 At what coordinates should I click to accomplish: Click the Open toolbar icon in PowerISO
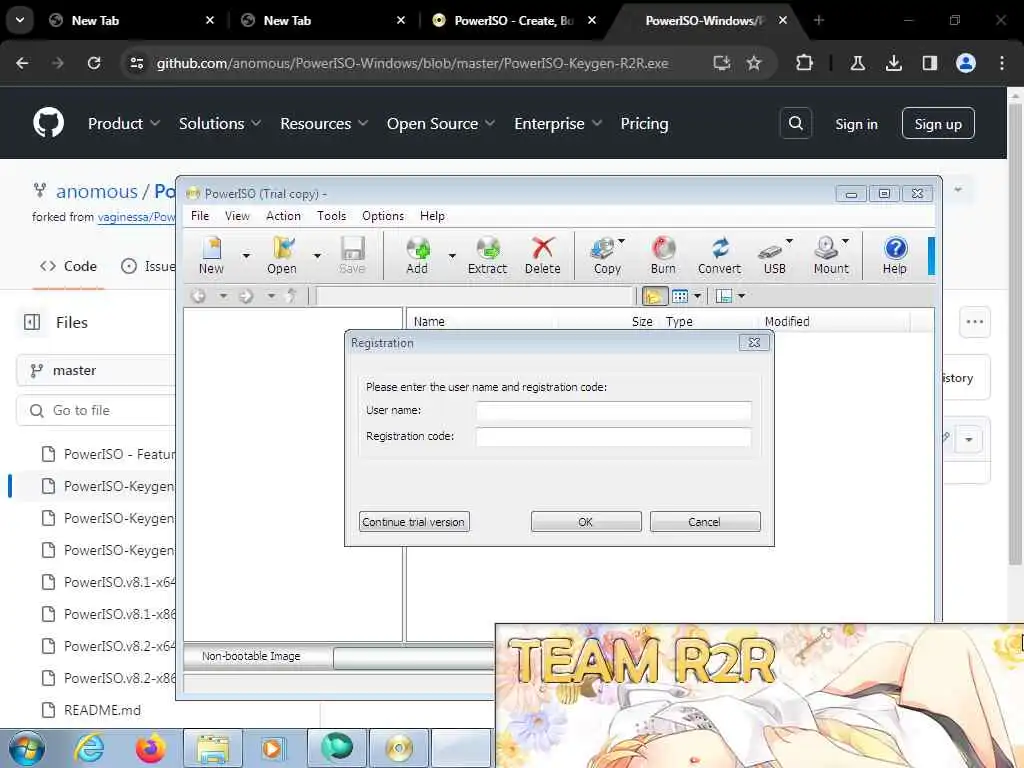(x=281, y=255)
